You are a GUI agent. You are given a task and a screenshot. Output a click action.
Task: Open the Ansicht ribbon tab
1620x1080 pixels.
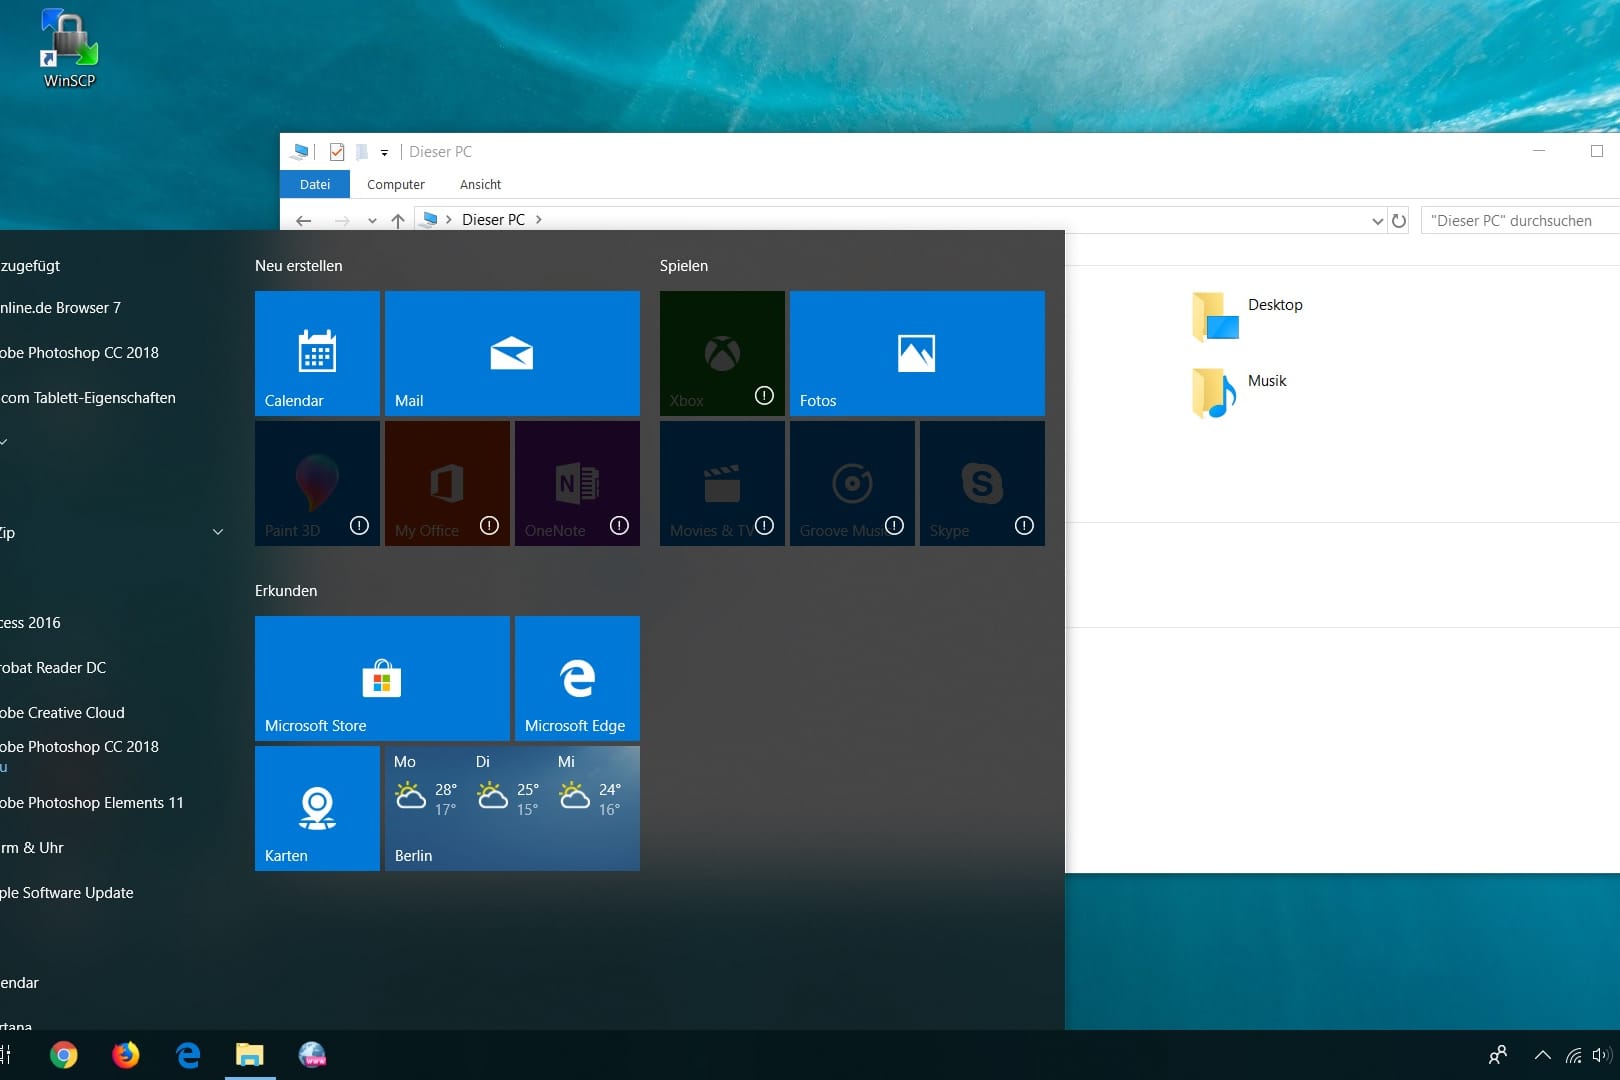pyautogui.click(x=481, y=184)
